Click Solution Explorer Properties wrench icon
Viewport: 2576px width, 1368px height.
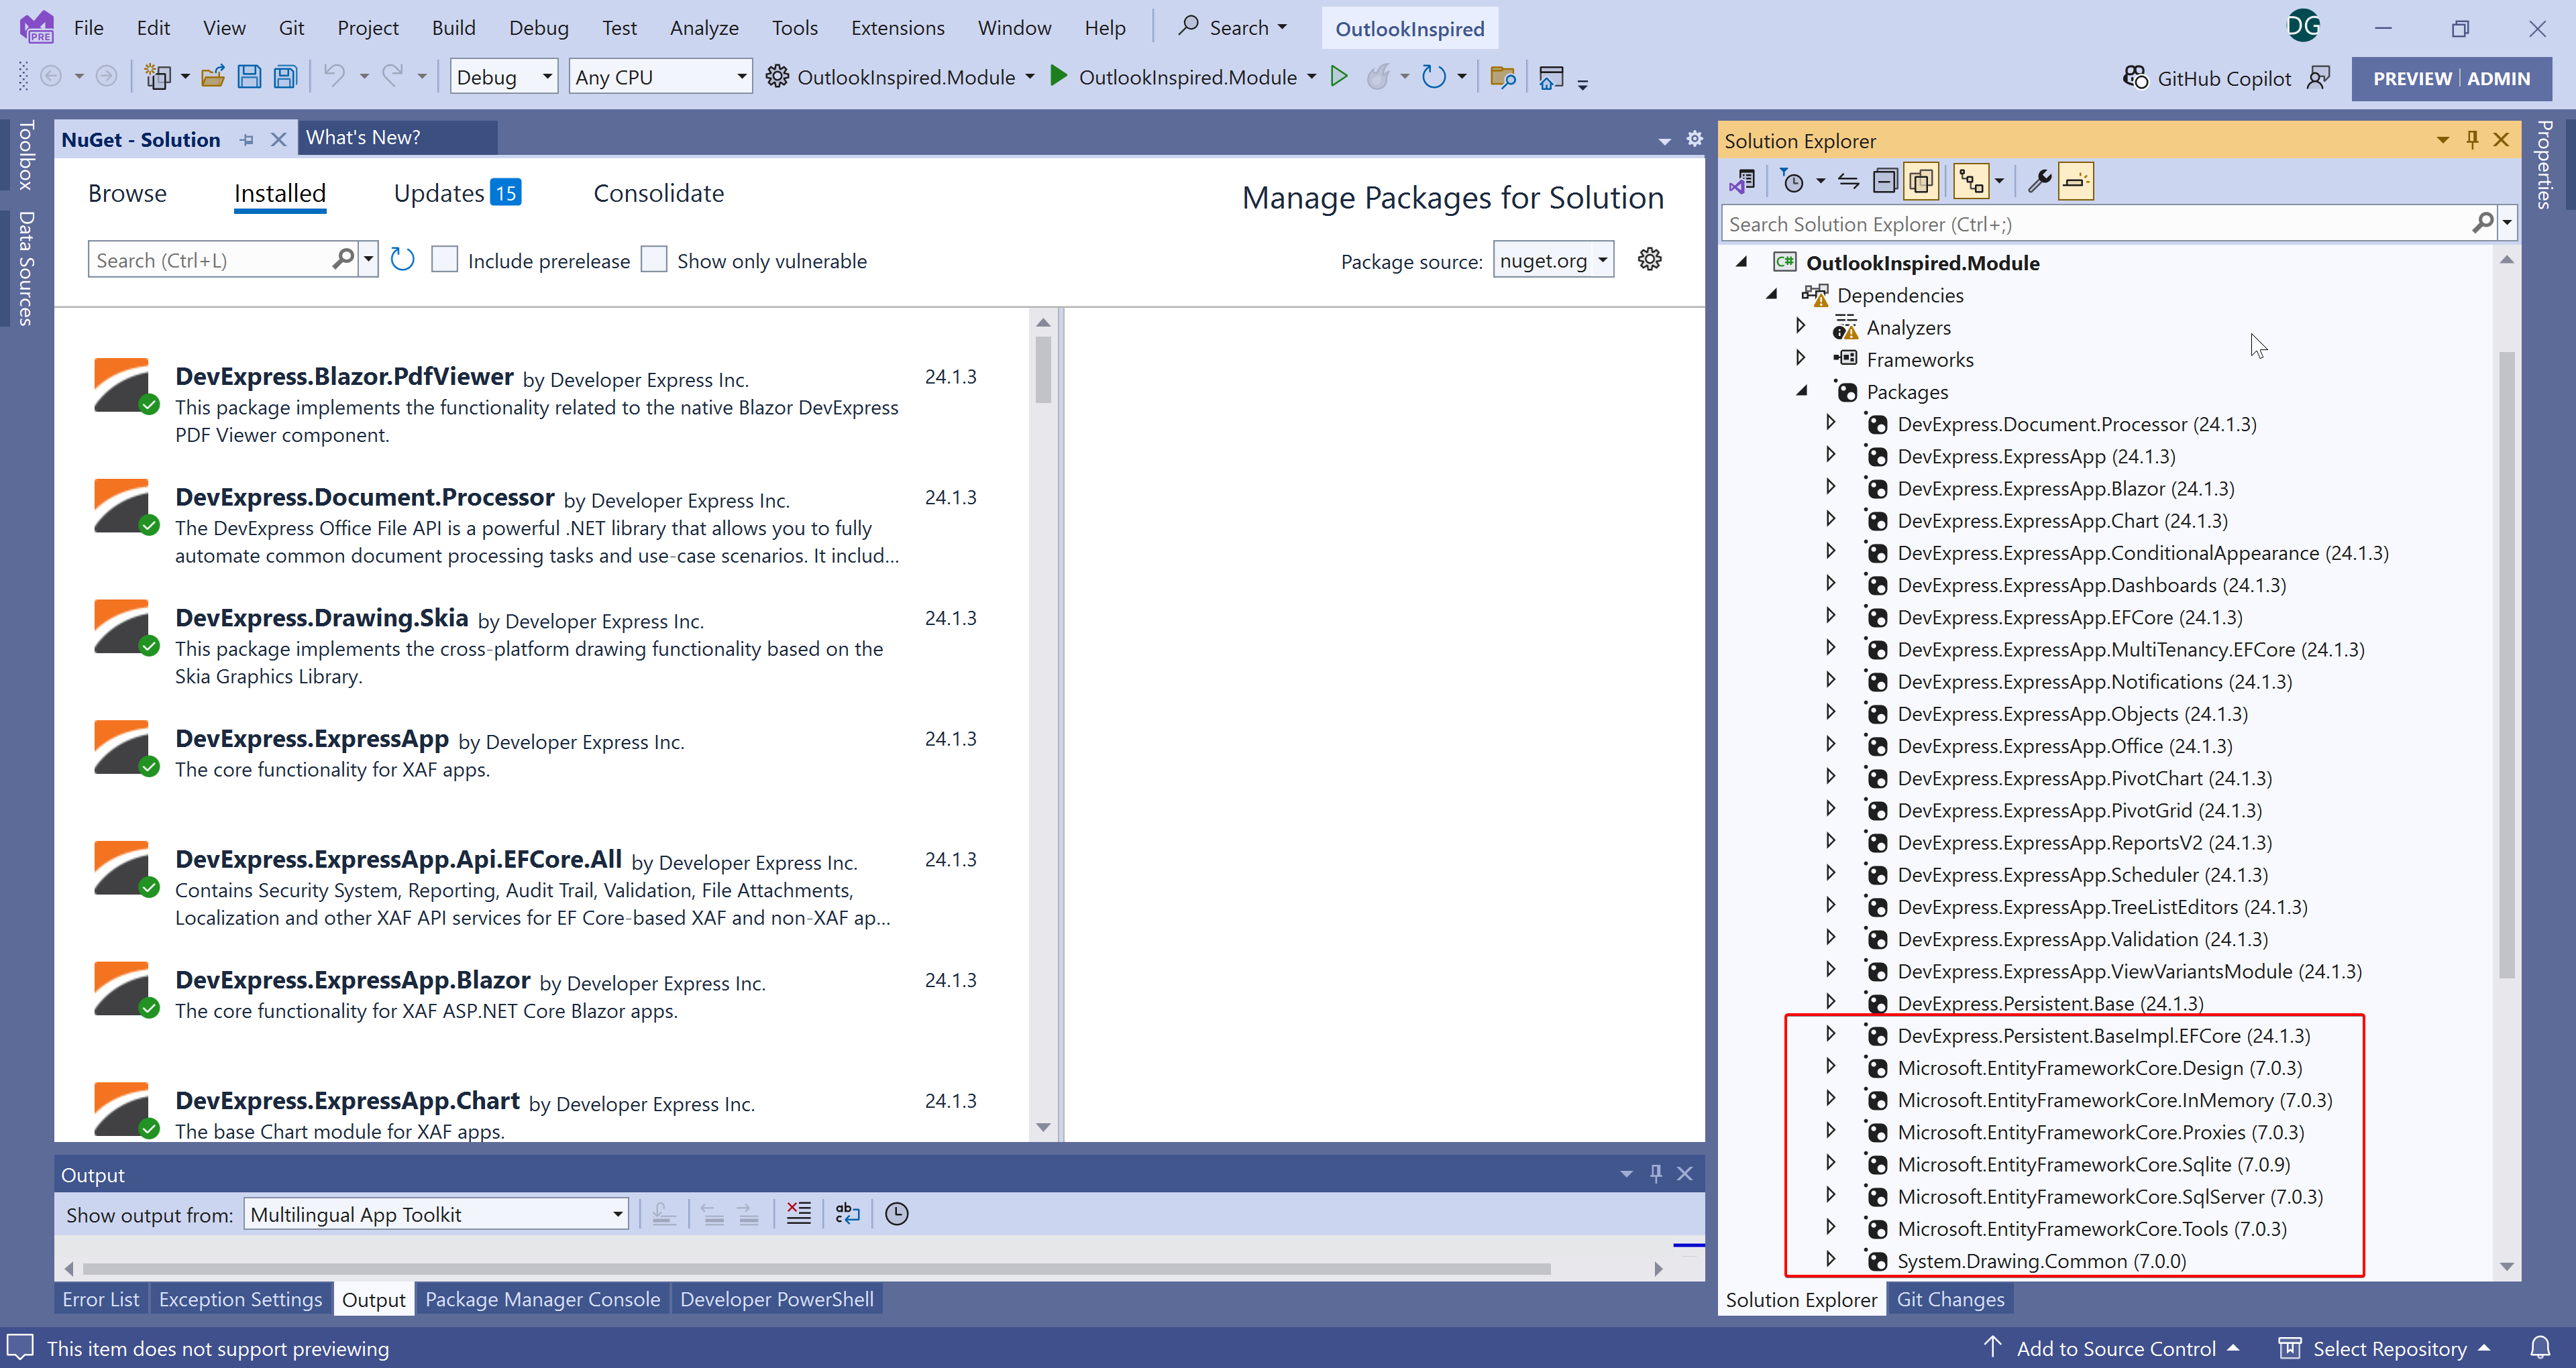coord(2039,181)
